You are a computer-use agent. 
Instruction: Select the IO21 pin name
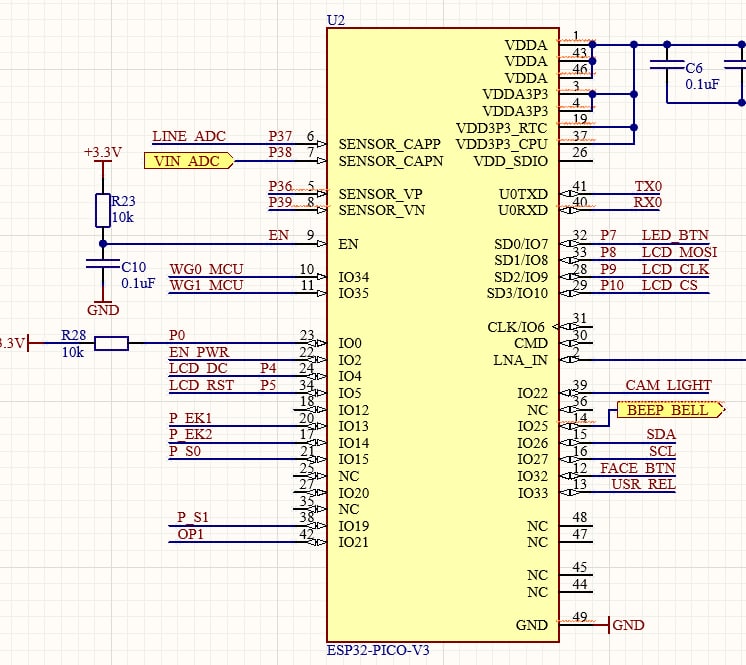point(353,542)
